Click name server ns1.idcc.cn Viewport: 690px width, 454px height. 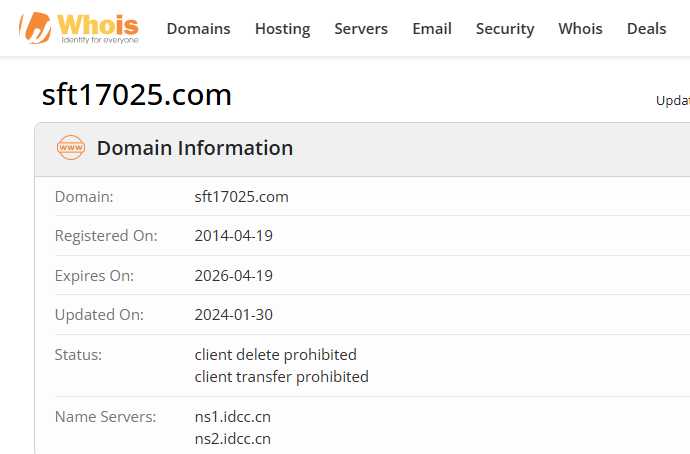(x=232, y=416)
